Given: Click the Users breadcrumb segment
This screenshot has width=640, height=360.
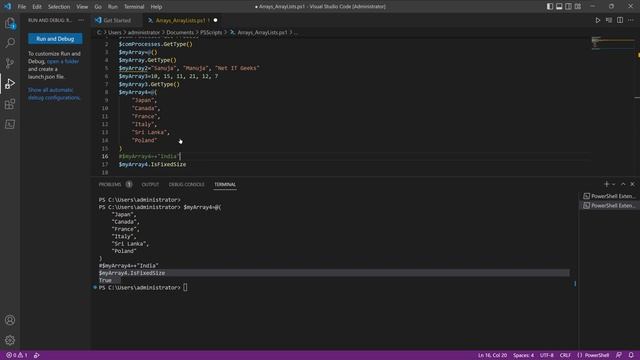Looking at the screenshot, I should [115, 32].
